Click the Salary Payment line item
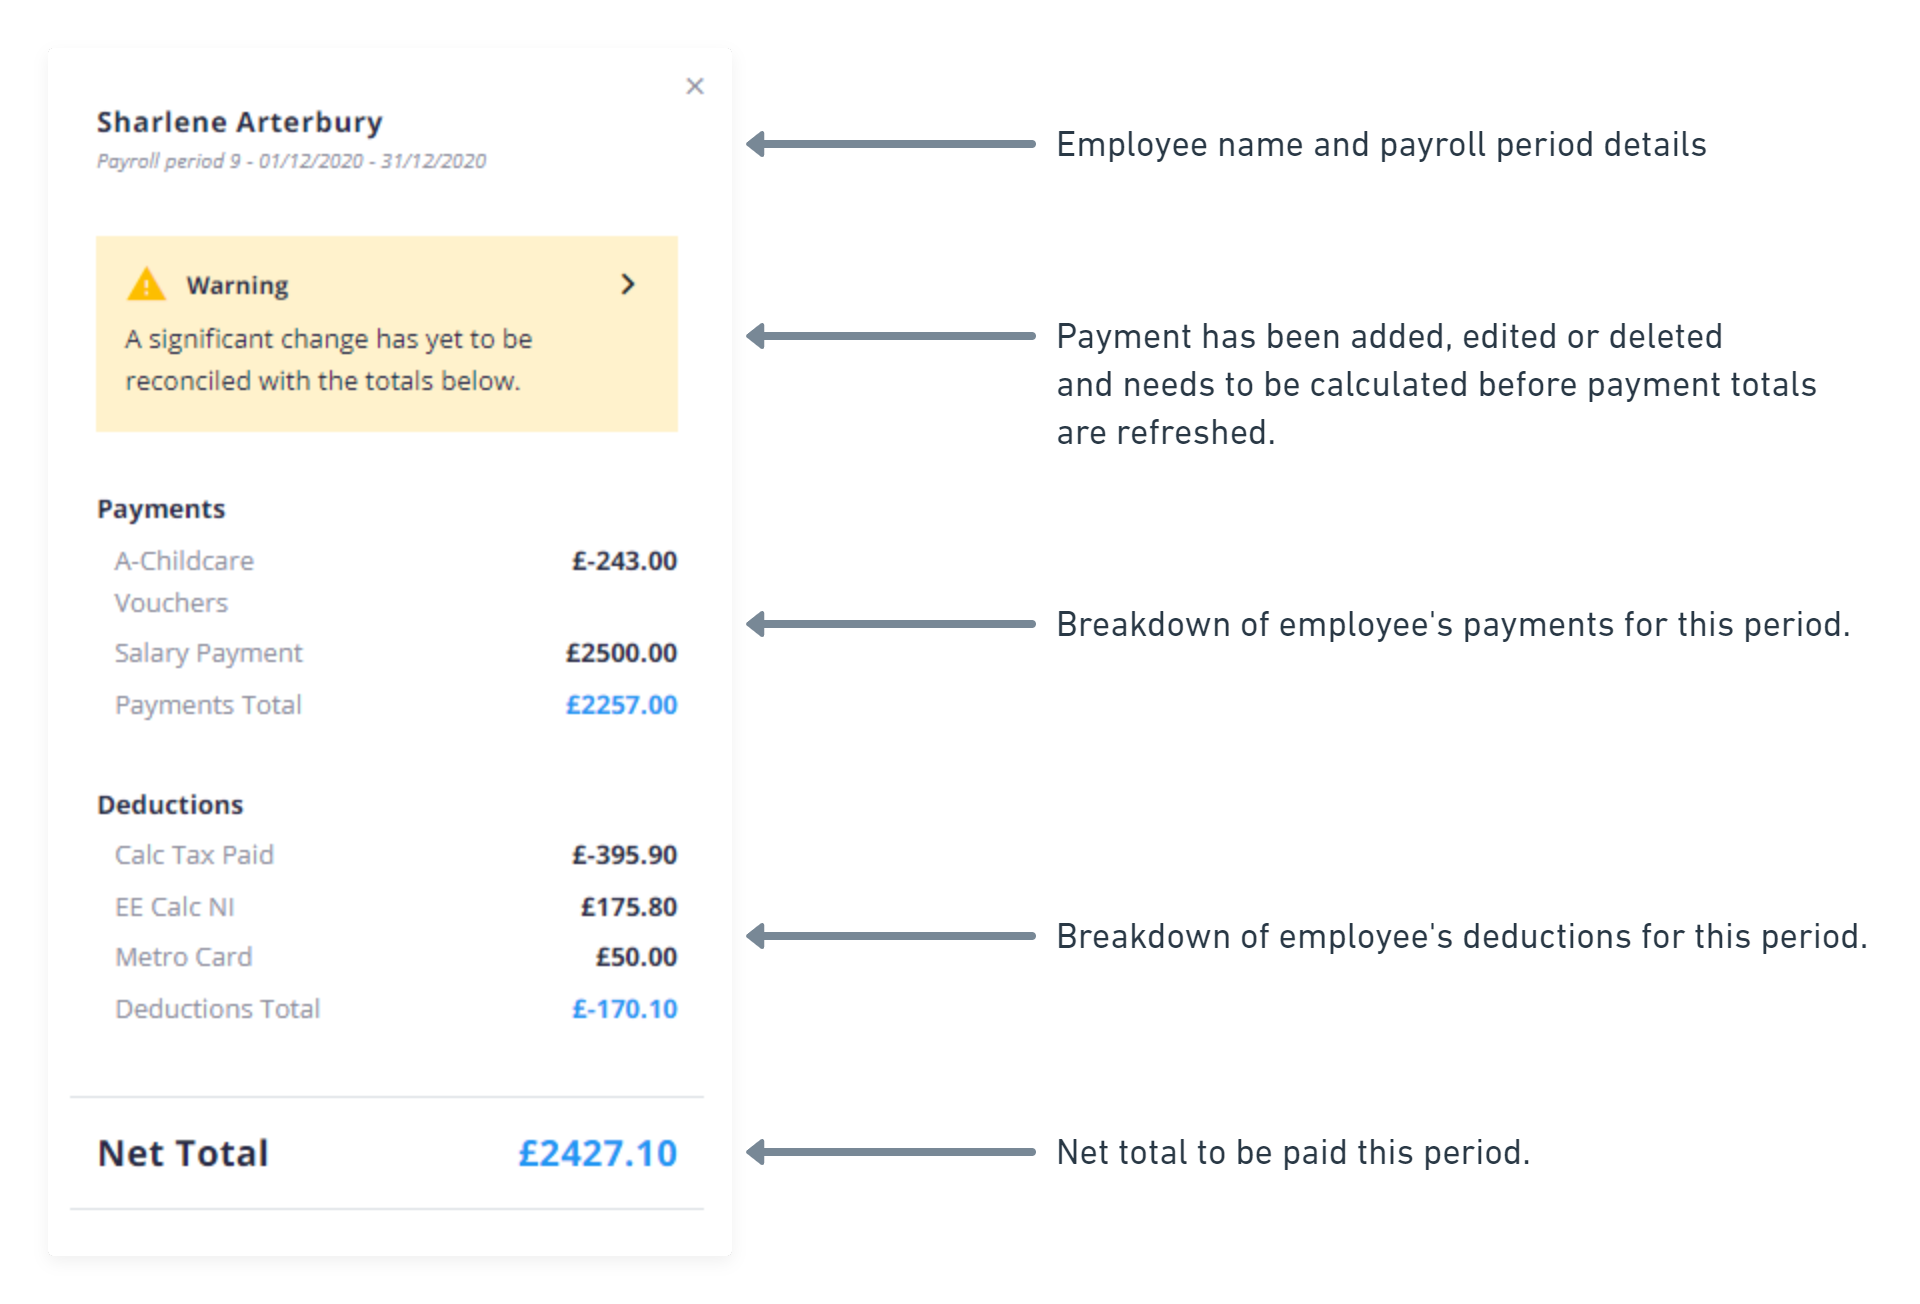Image resolution: width=1920 pixels, height=1304 pixels. click(396, 653)
